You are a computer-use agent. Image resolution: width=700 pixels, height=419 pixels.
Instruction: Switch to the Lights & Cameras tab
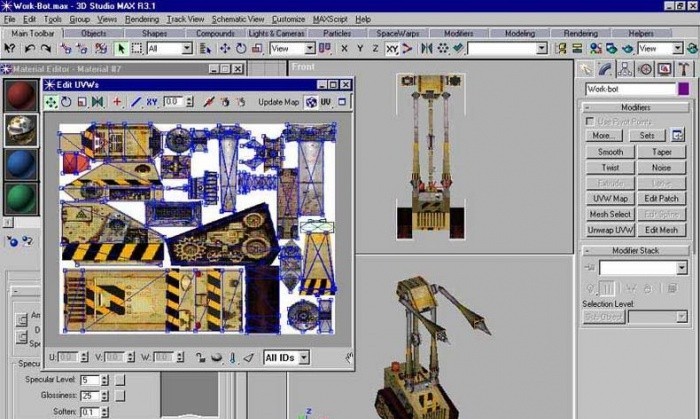tap(277, 33)
